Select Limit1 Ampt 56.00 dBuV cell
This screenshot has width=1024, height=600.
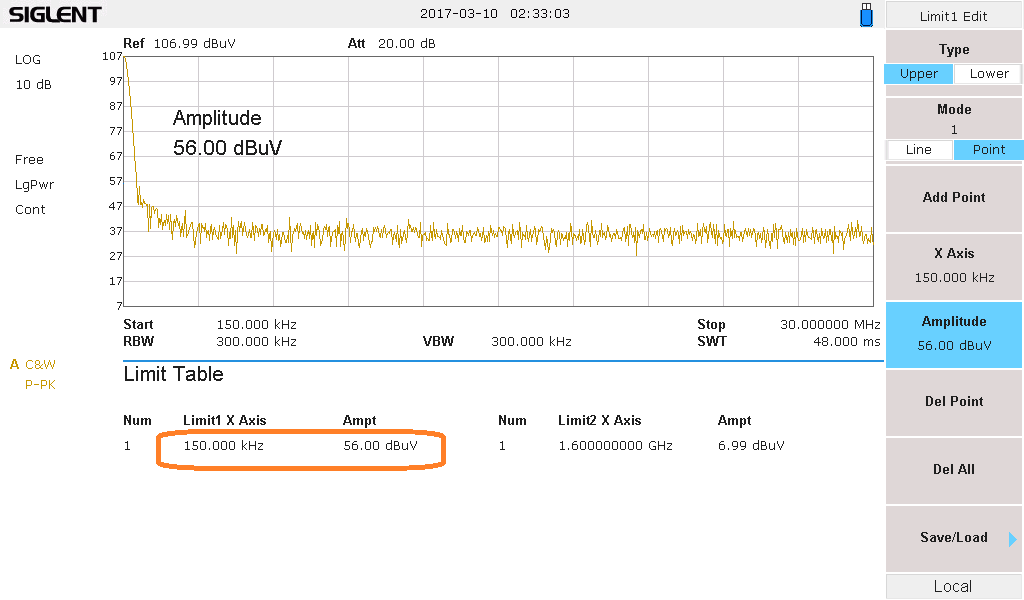click(x=380, y=446)
